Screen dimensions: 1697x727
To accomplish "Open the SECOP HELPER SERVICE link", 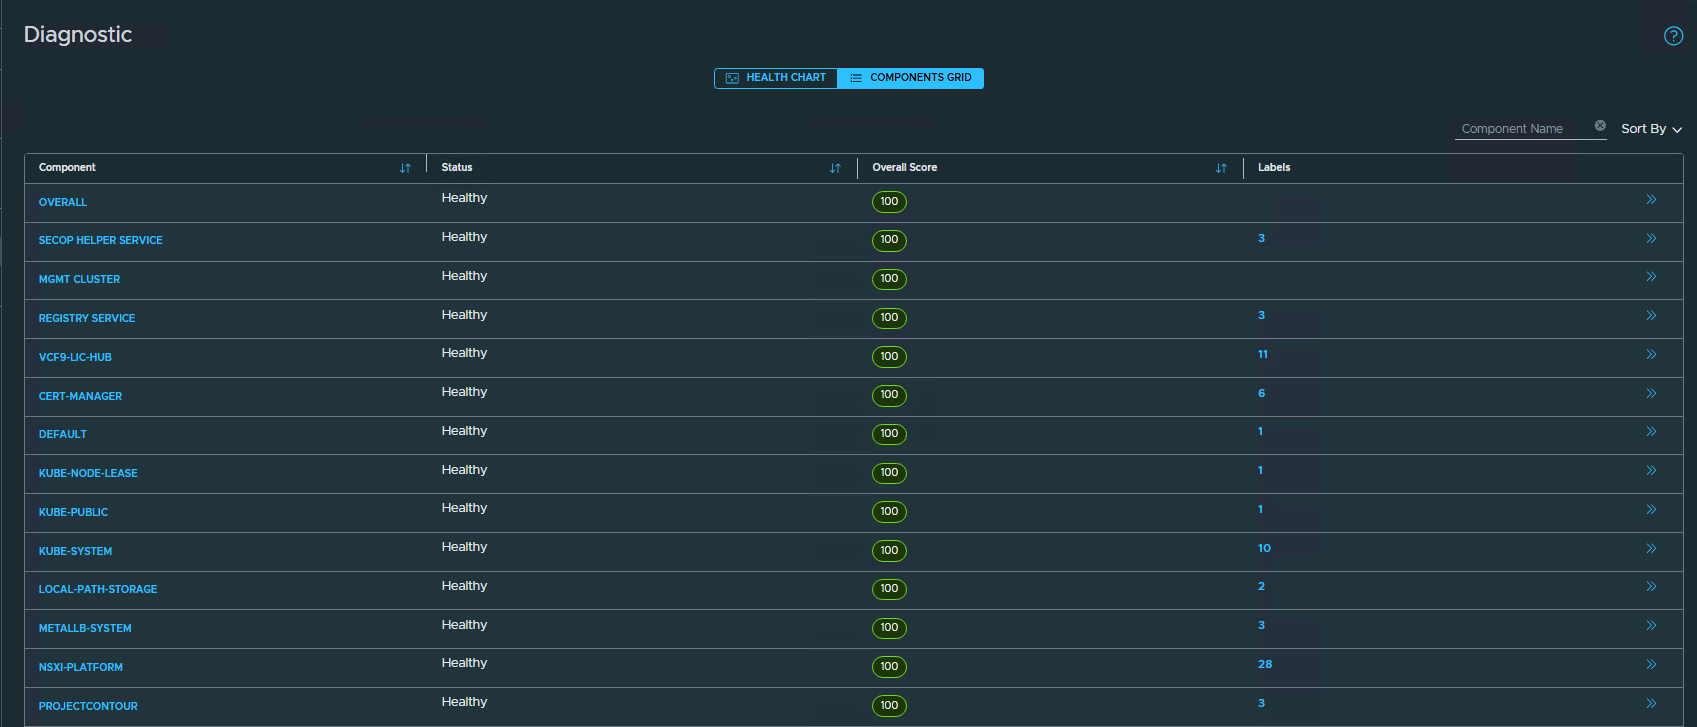I will pyautogui.click(x=100, y=240).
